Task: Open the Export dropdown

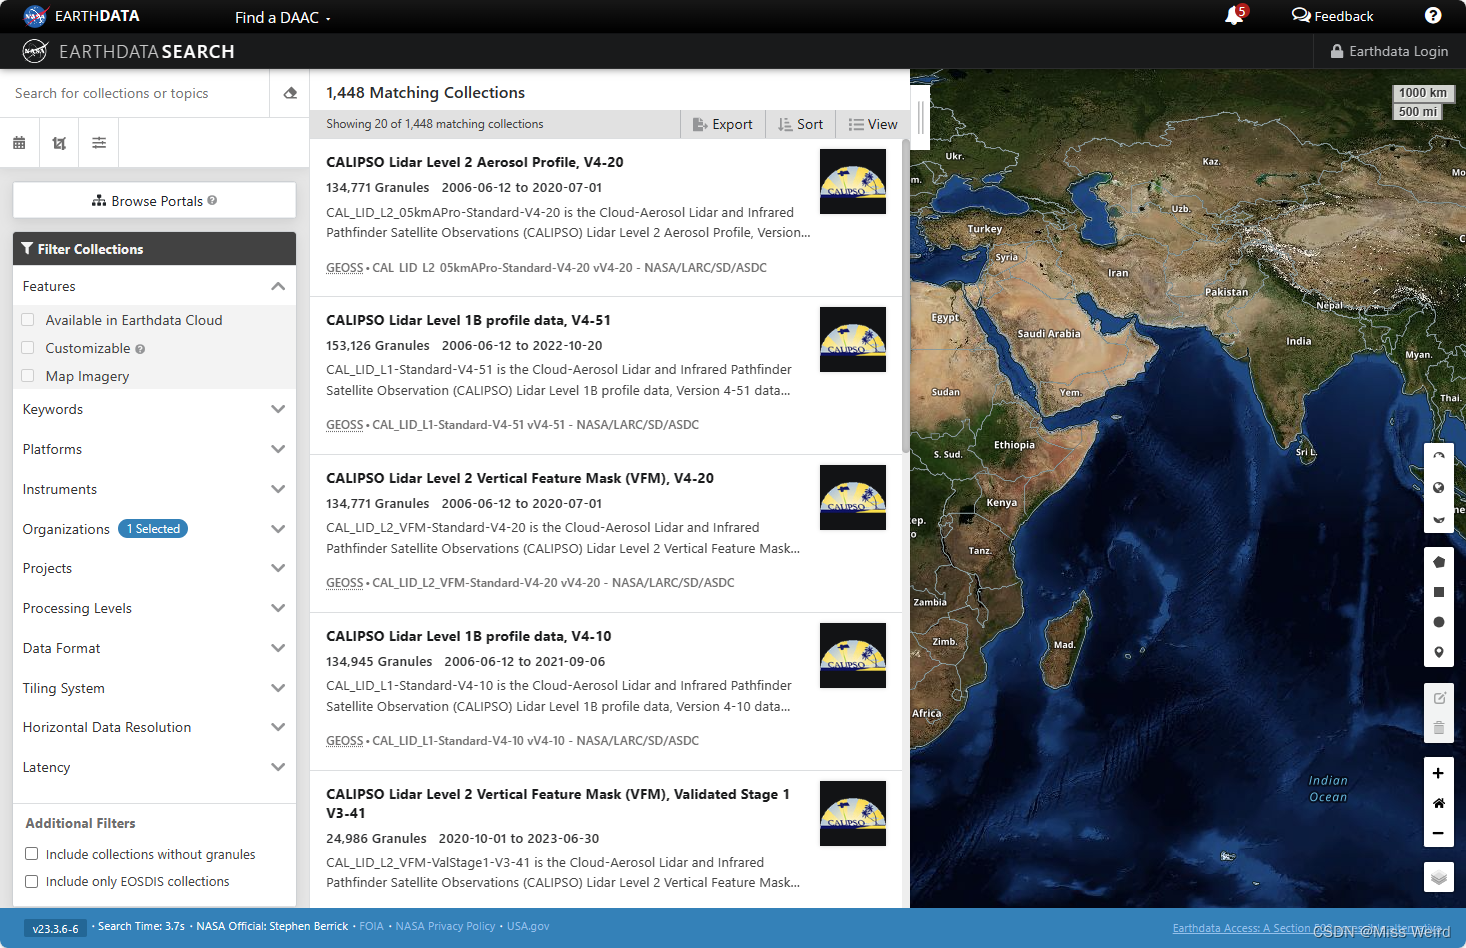Action: coord(723,124)
